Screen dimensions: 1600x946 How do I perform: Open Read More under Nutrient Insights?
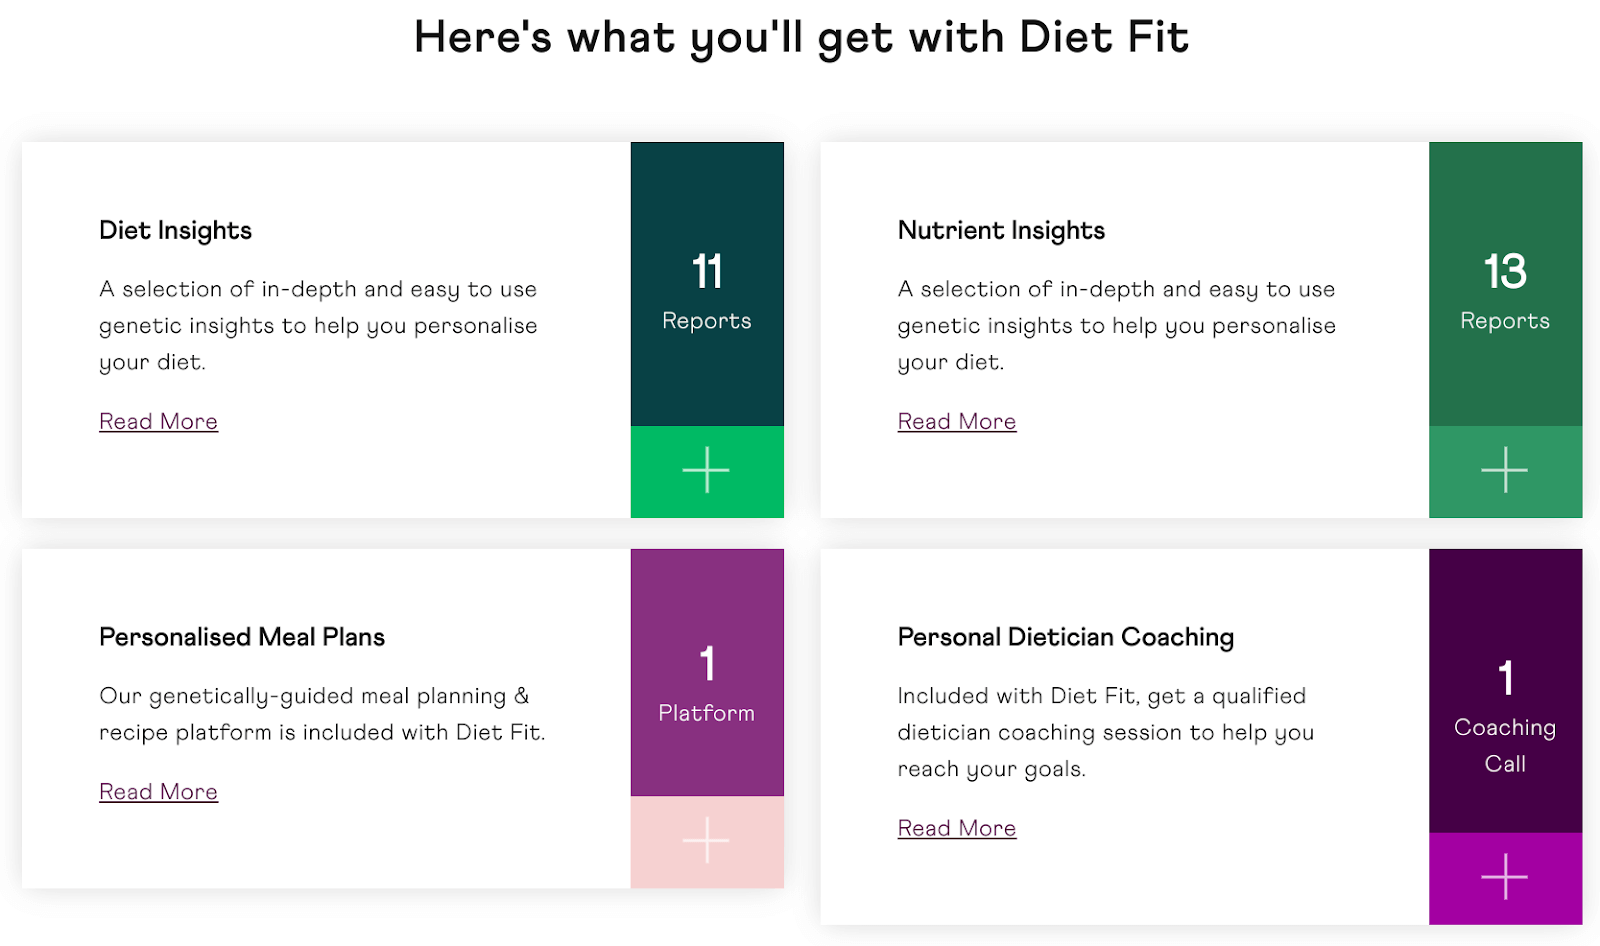[x=957, y=422]
